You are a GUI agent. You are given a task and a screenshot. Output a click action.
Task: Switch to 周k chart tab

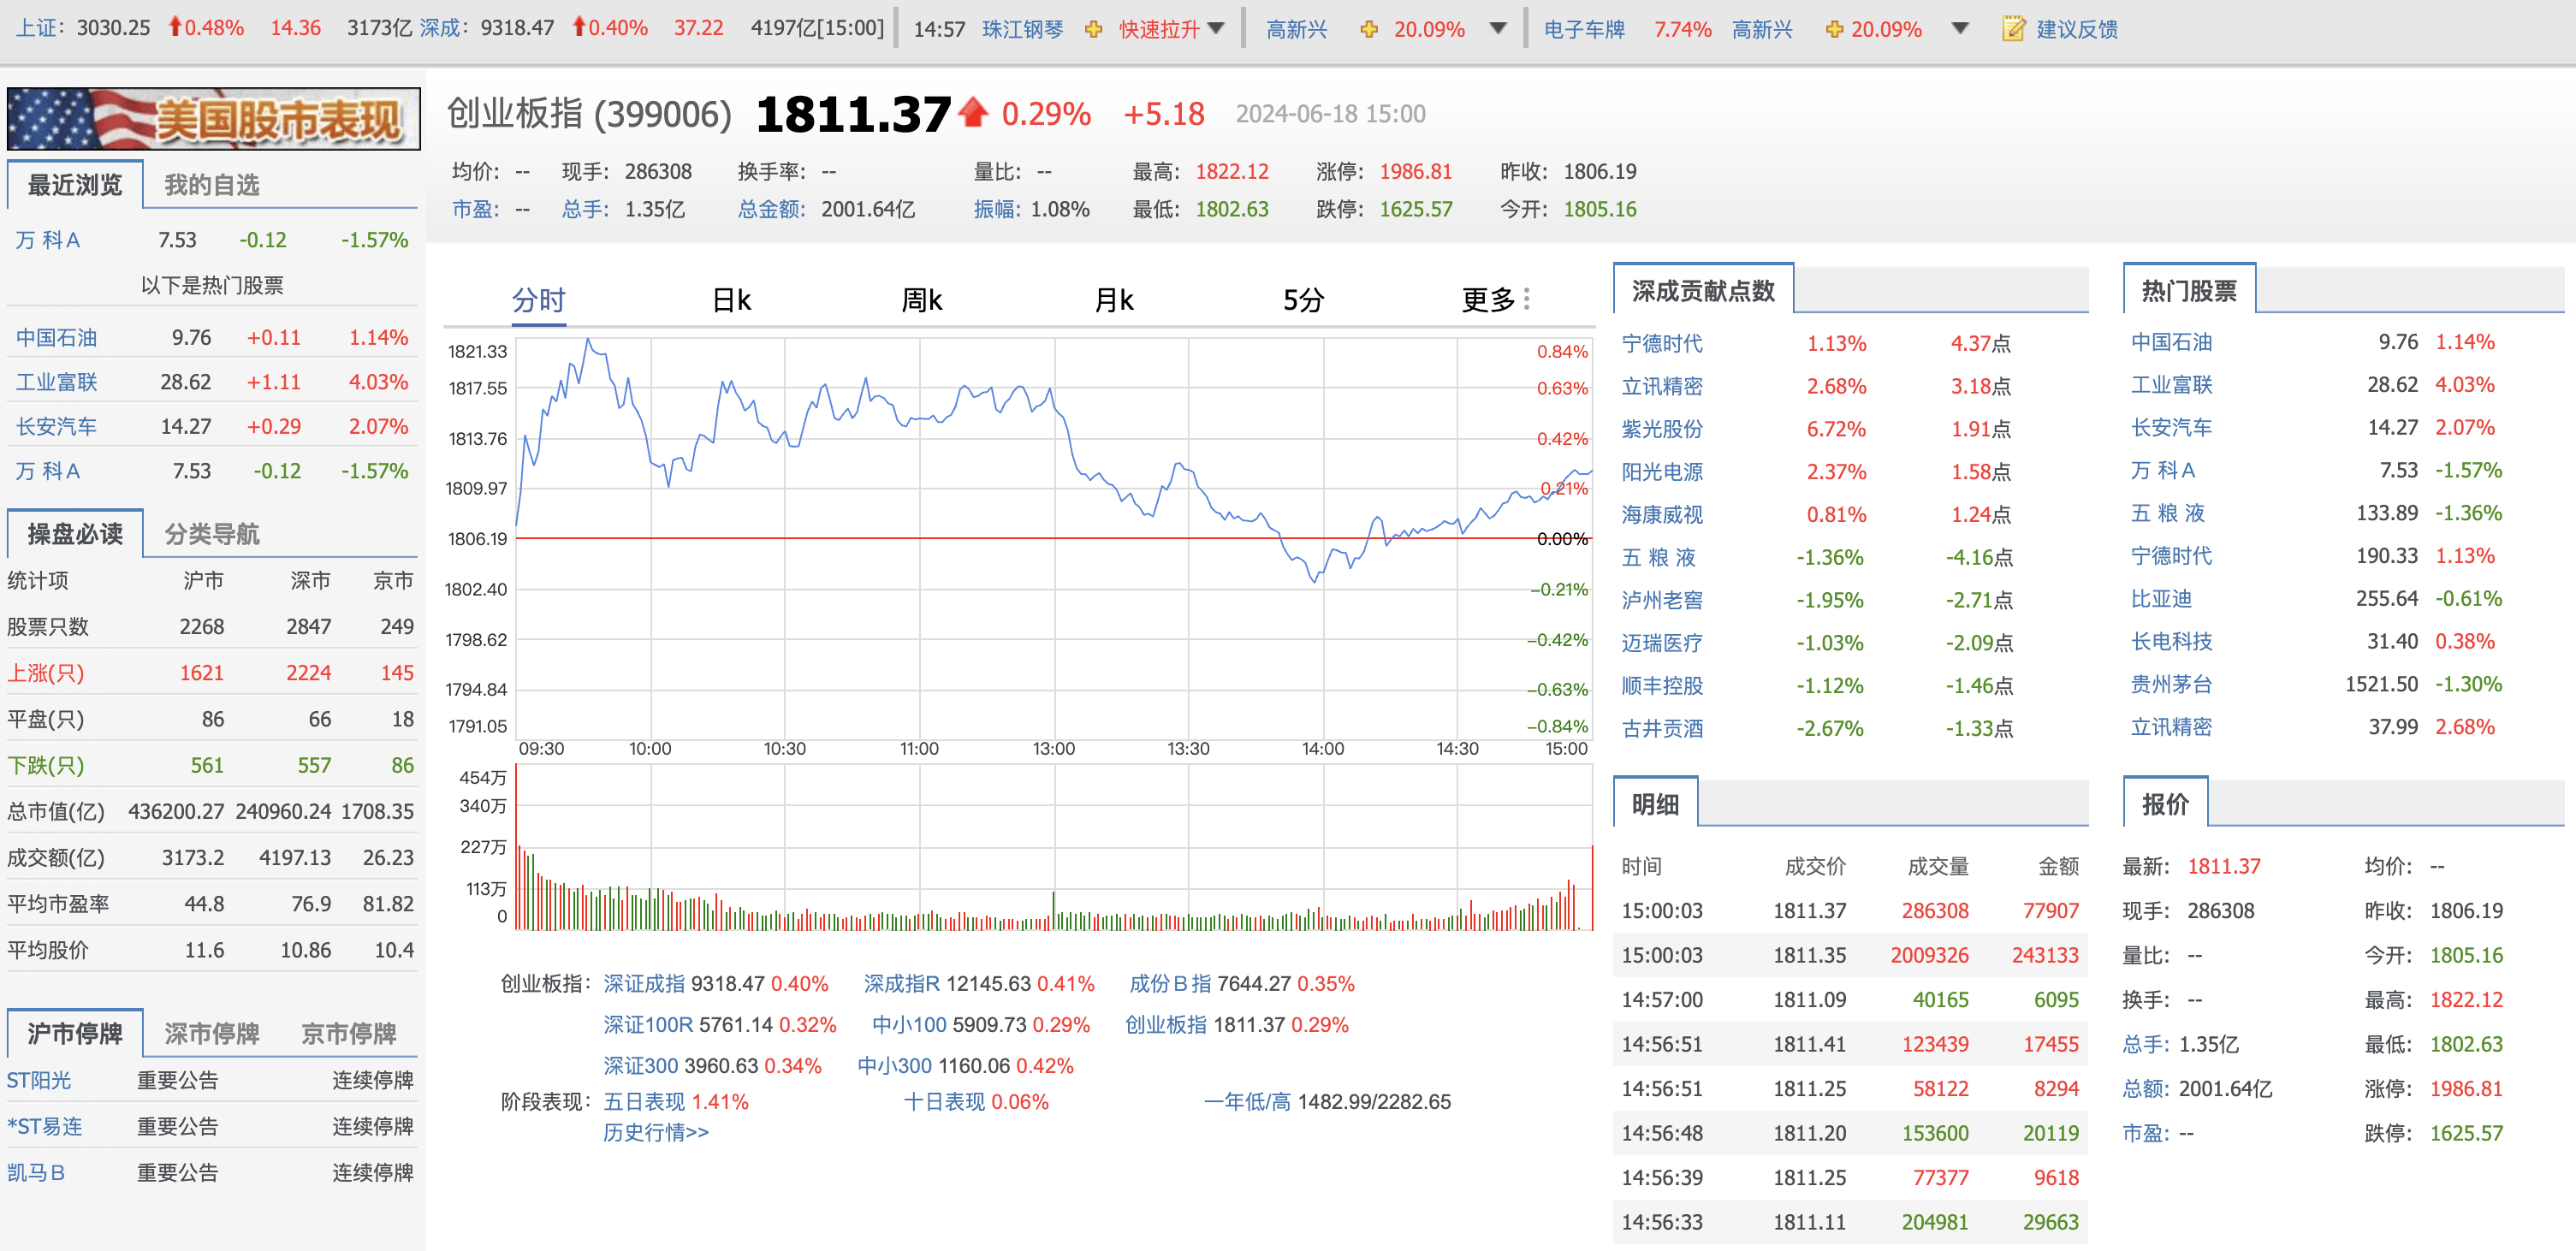point(922,299)
